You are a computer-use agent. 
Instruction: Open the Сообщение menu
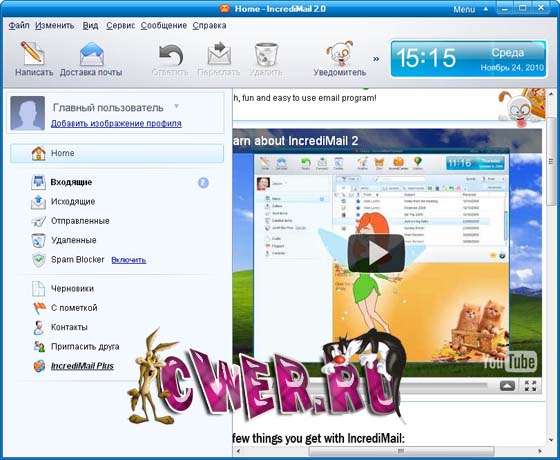164,25
